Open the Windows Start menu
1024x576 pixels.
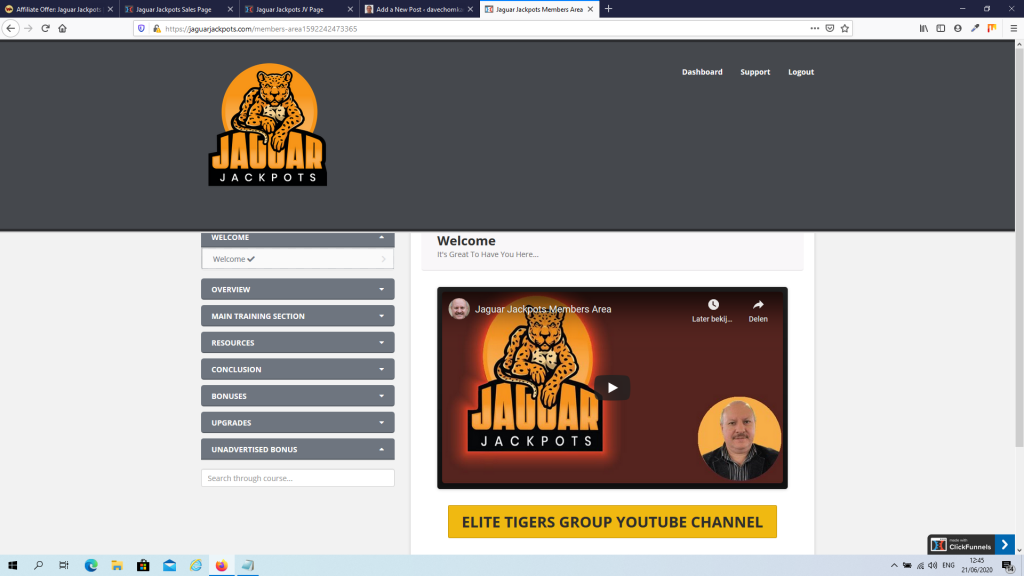click(12, 566)
